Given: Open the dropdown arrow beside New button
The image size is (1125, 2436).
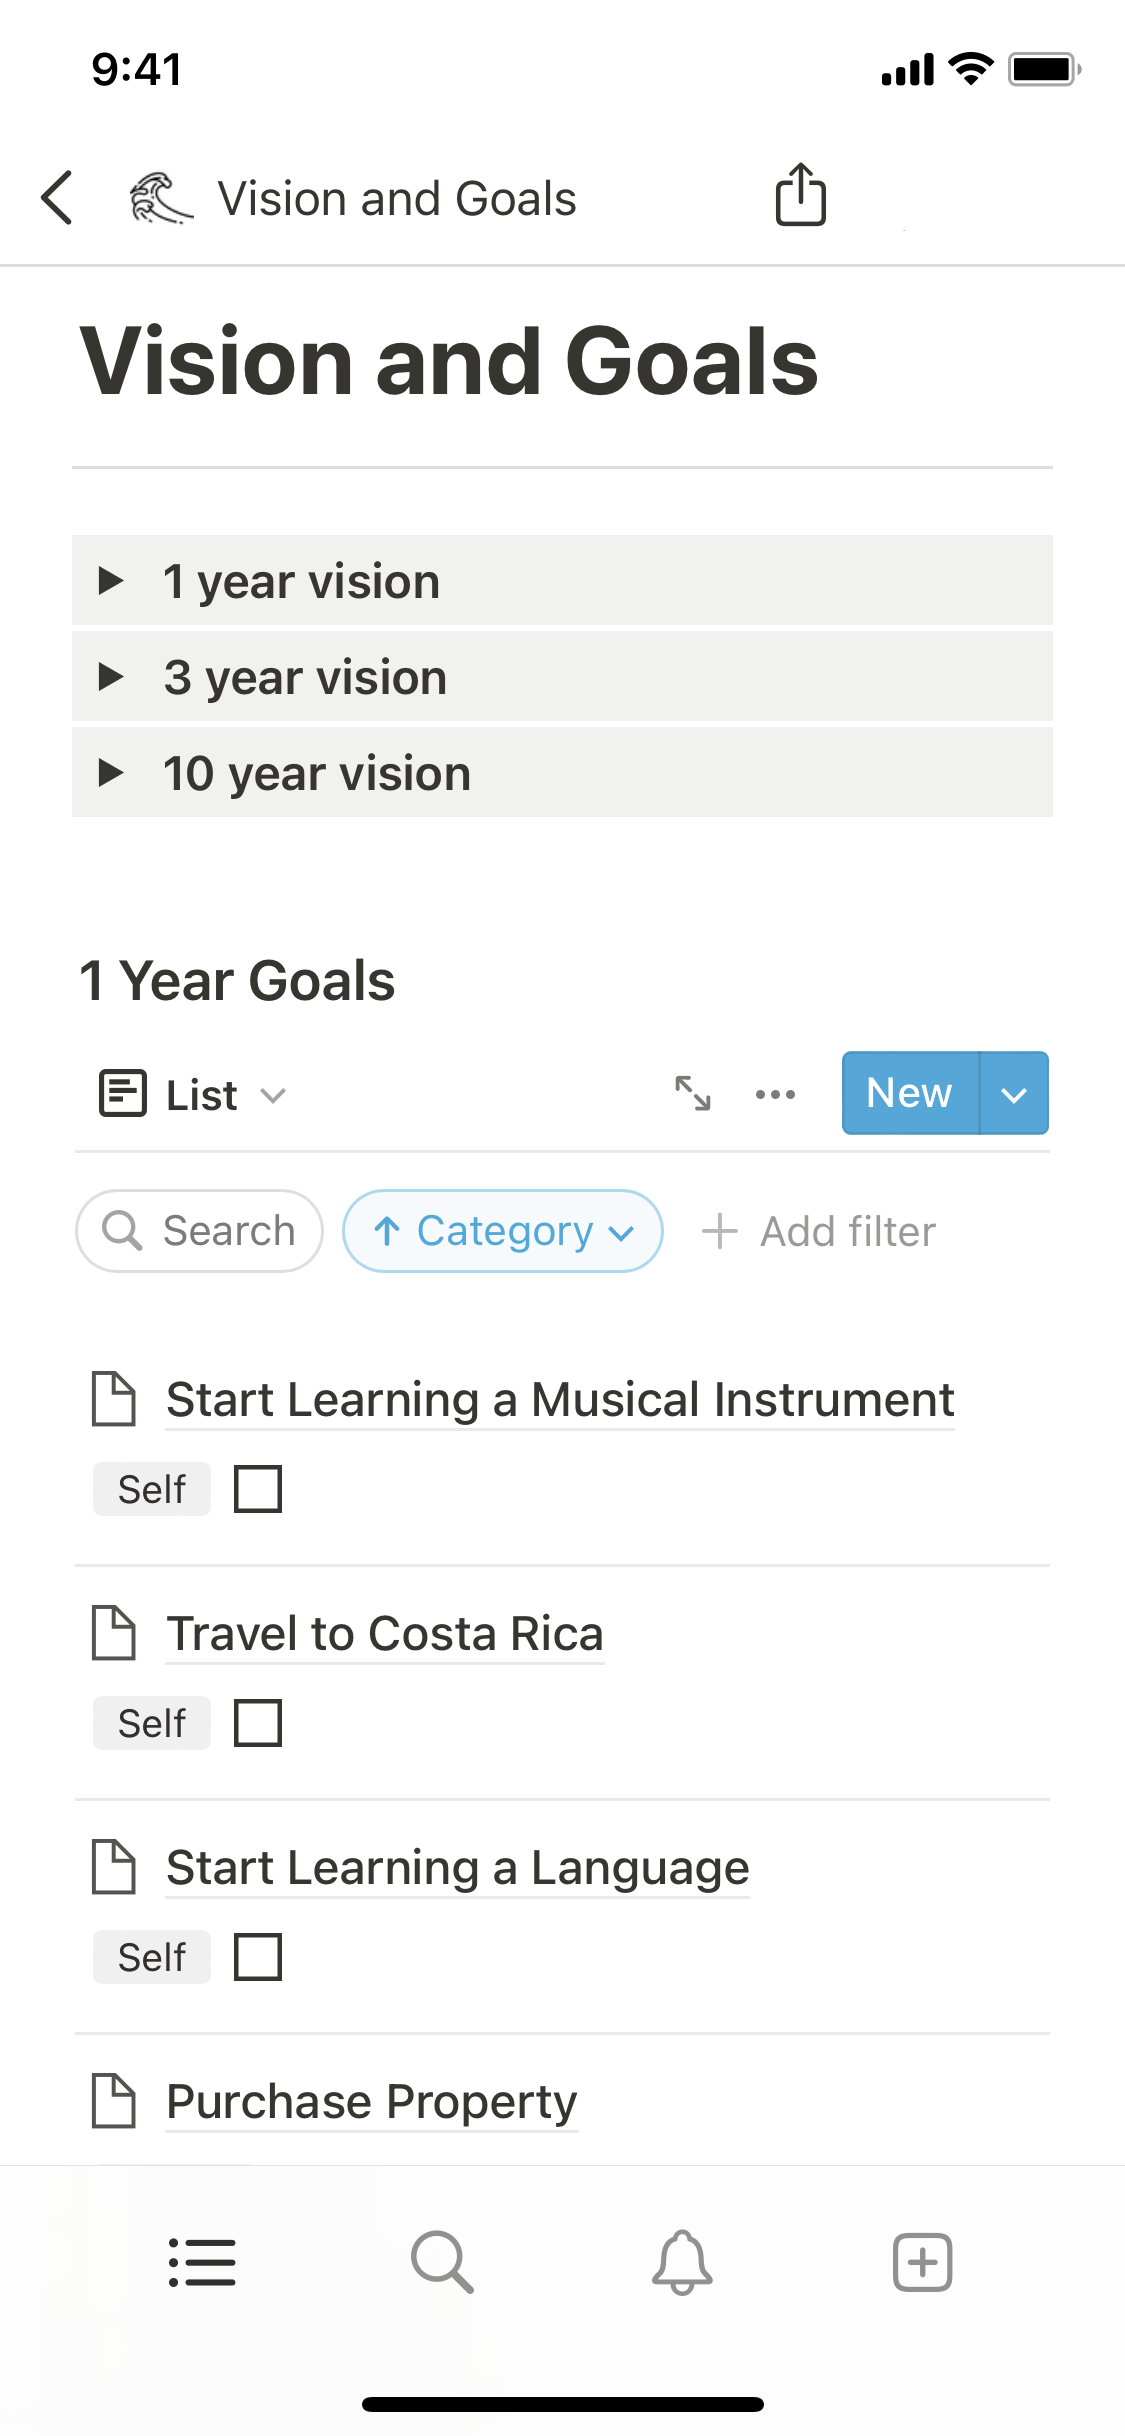Looking at the screenshot, I should [1014, 1094].
